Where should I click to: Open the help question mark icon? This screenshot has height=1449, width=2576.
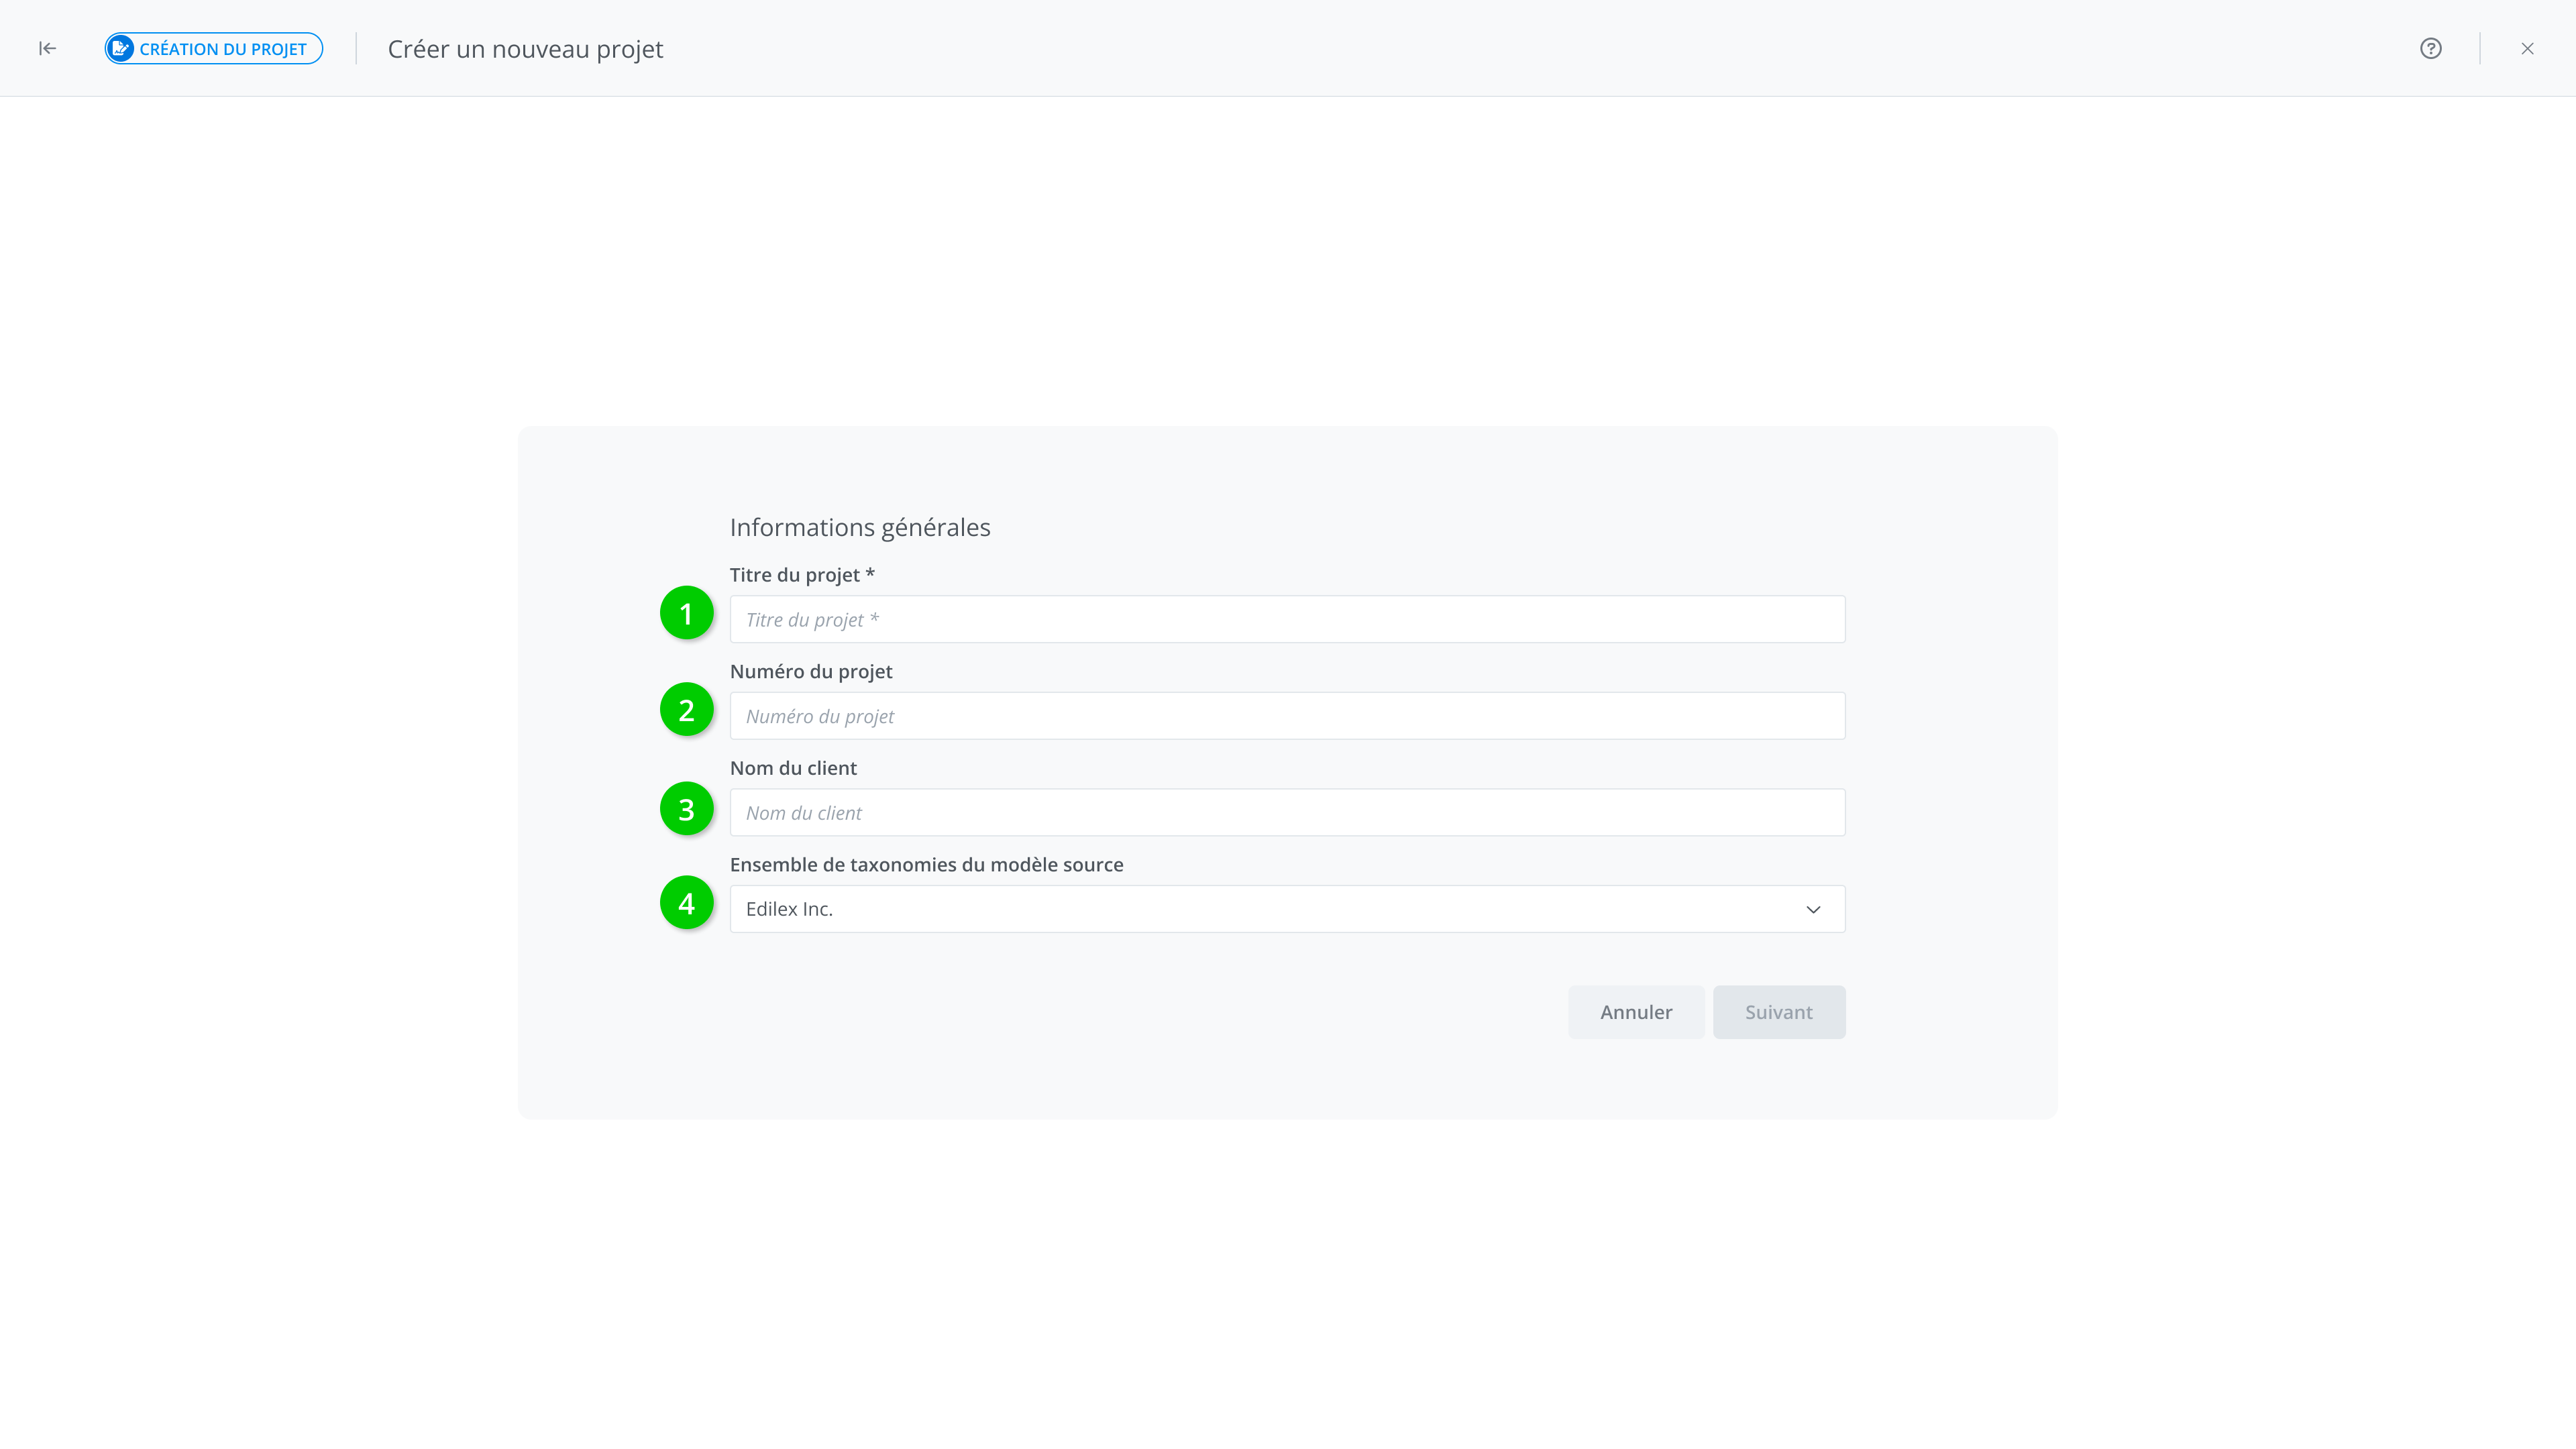click(x=2430, y=48)
